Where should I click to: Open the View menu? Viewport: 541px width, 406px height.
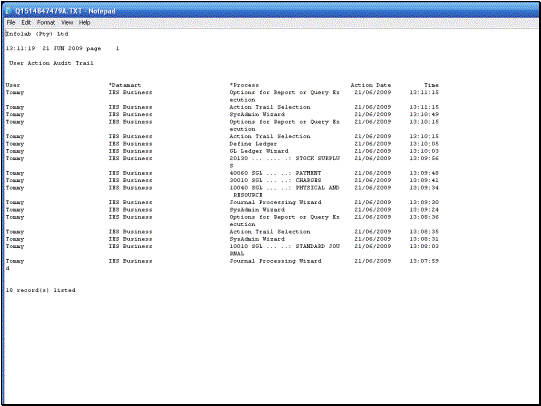point(67,22)
